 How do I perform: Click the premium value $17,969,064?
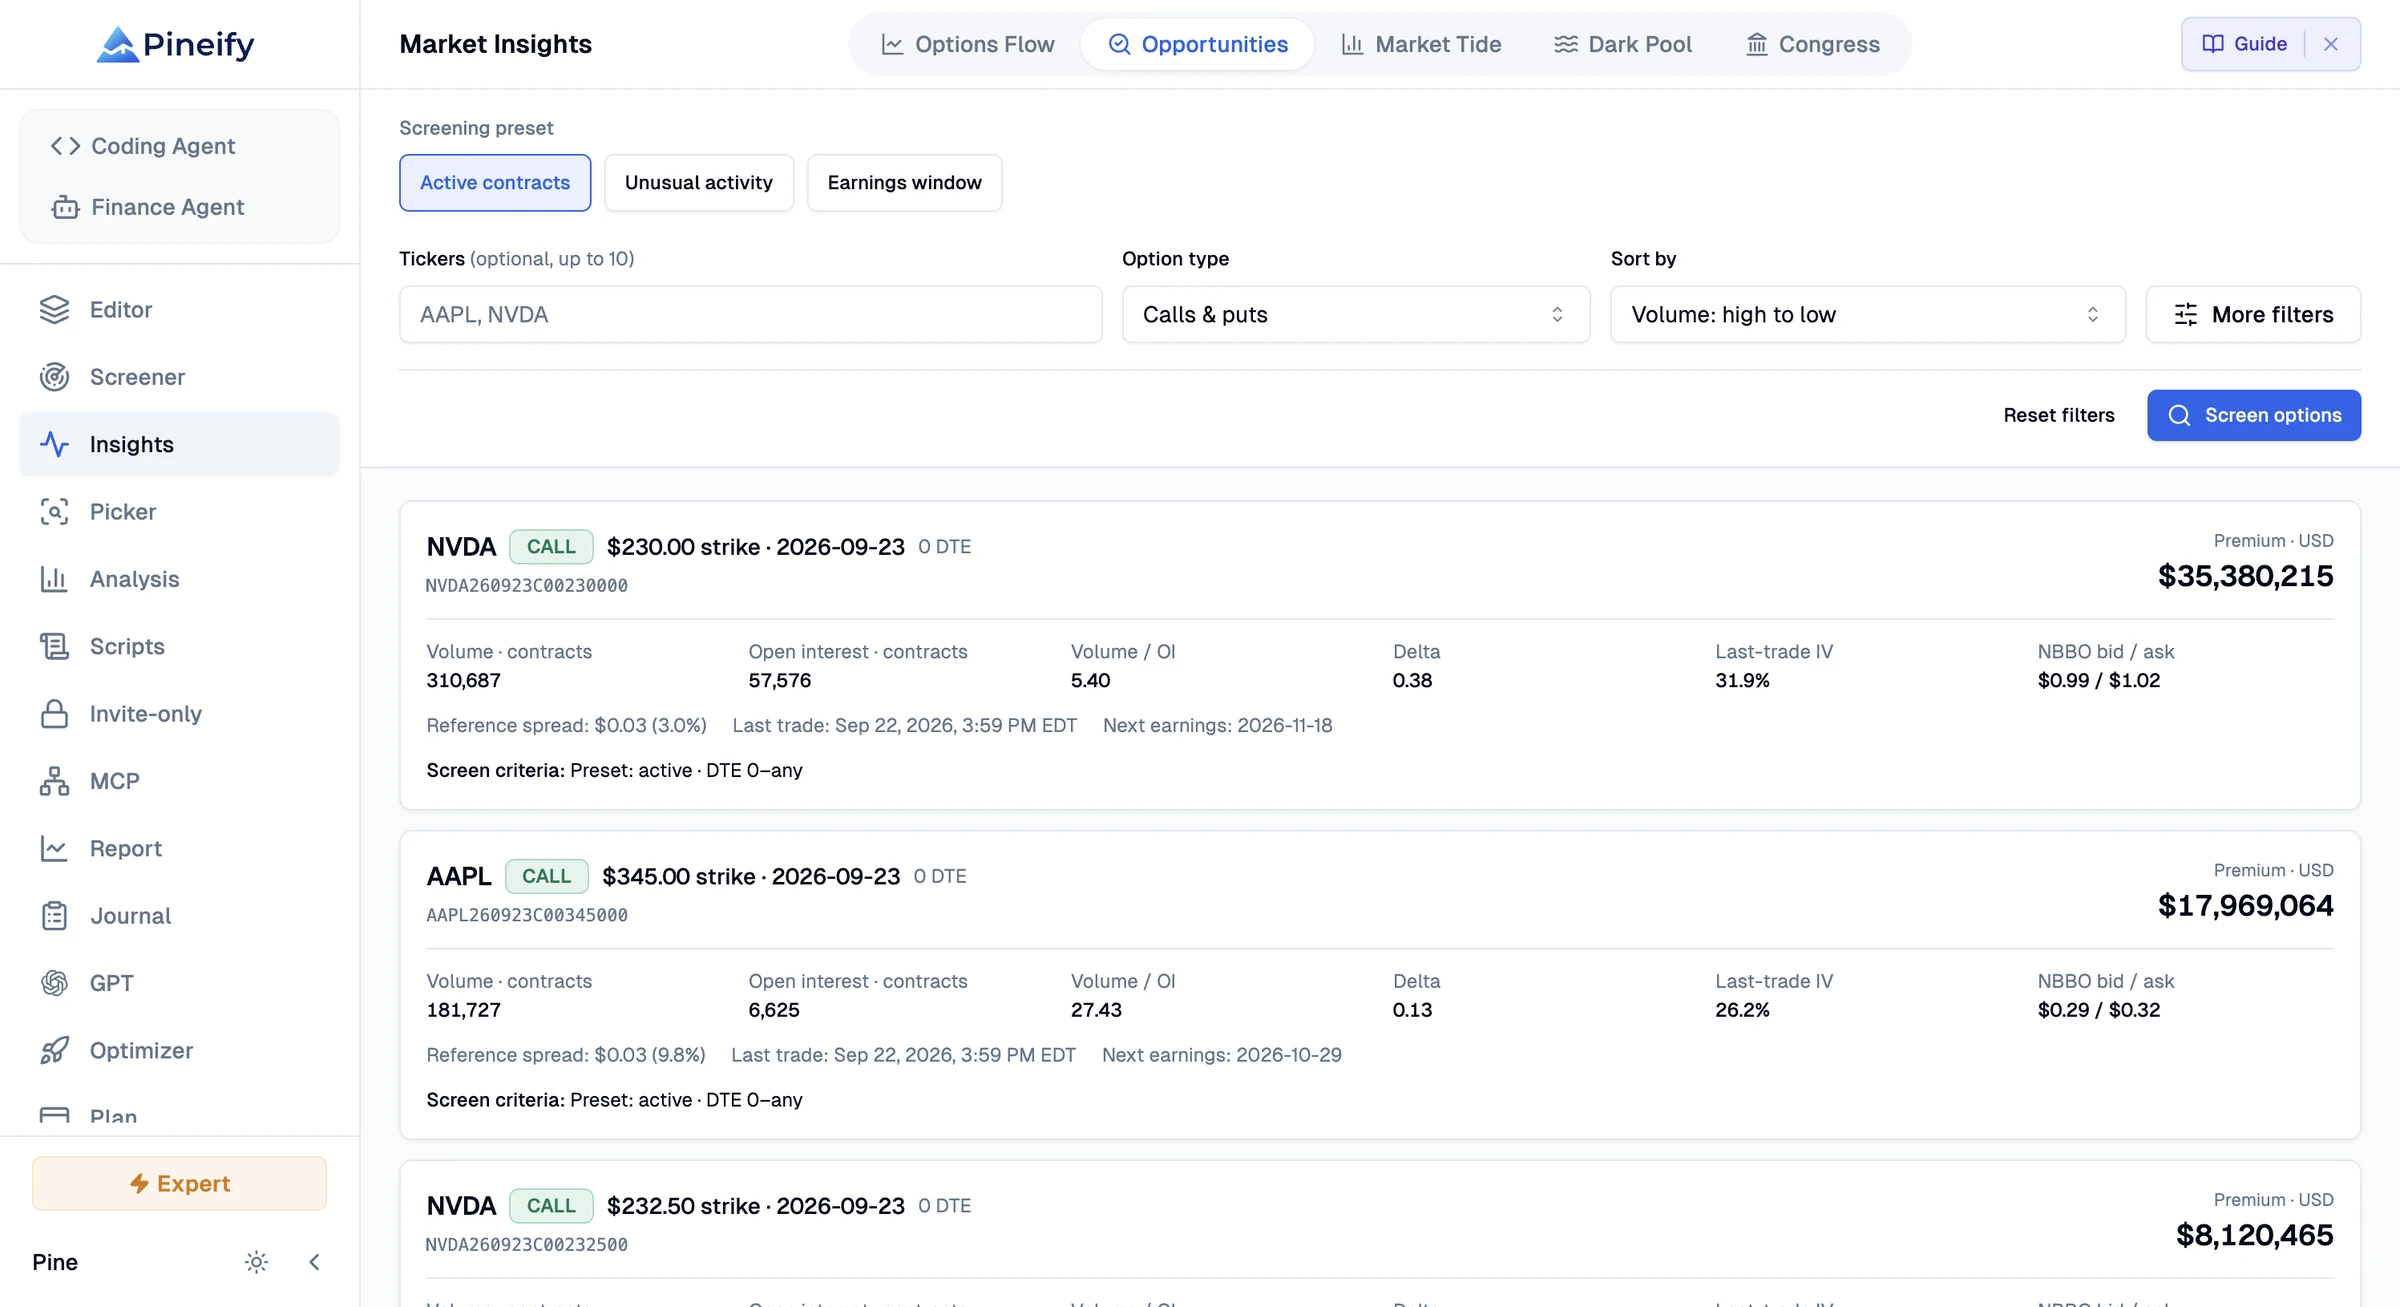tap(2245, 906)
